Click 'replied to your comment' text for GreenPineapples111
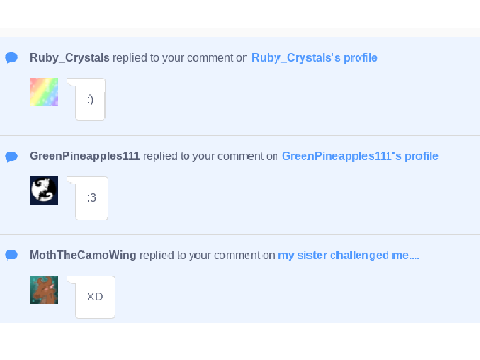Image resolution: width=480 pixels, height=360 pixels. pos(203,156)
